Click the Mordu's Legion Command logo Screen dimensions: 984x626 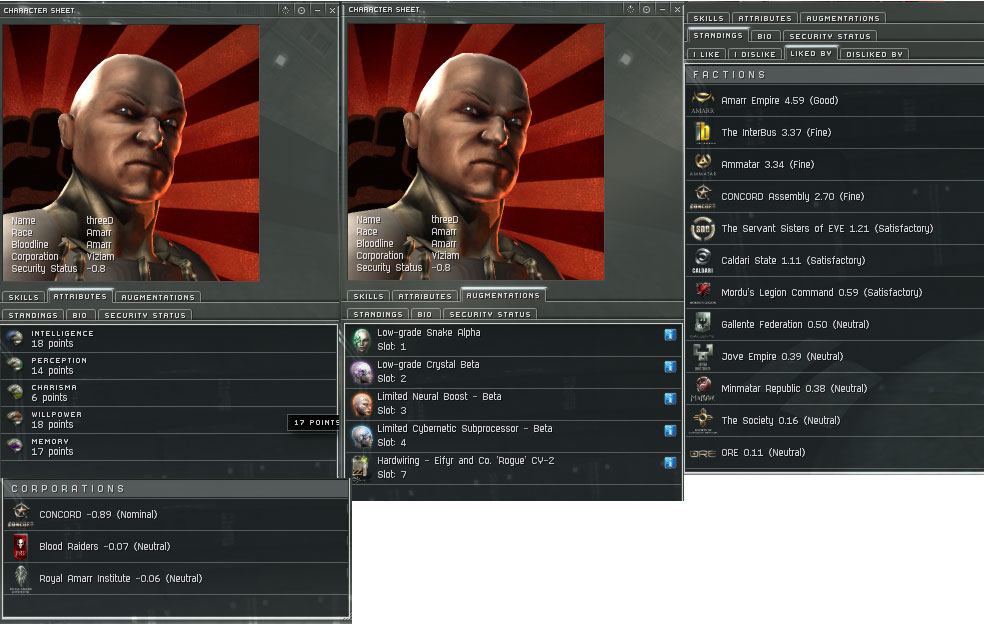(702, 293)
